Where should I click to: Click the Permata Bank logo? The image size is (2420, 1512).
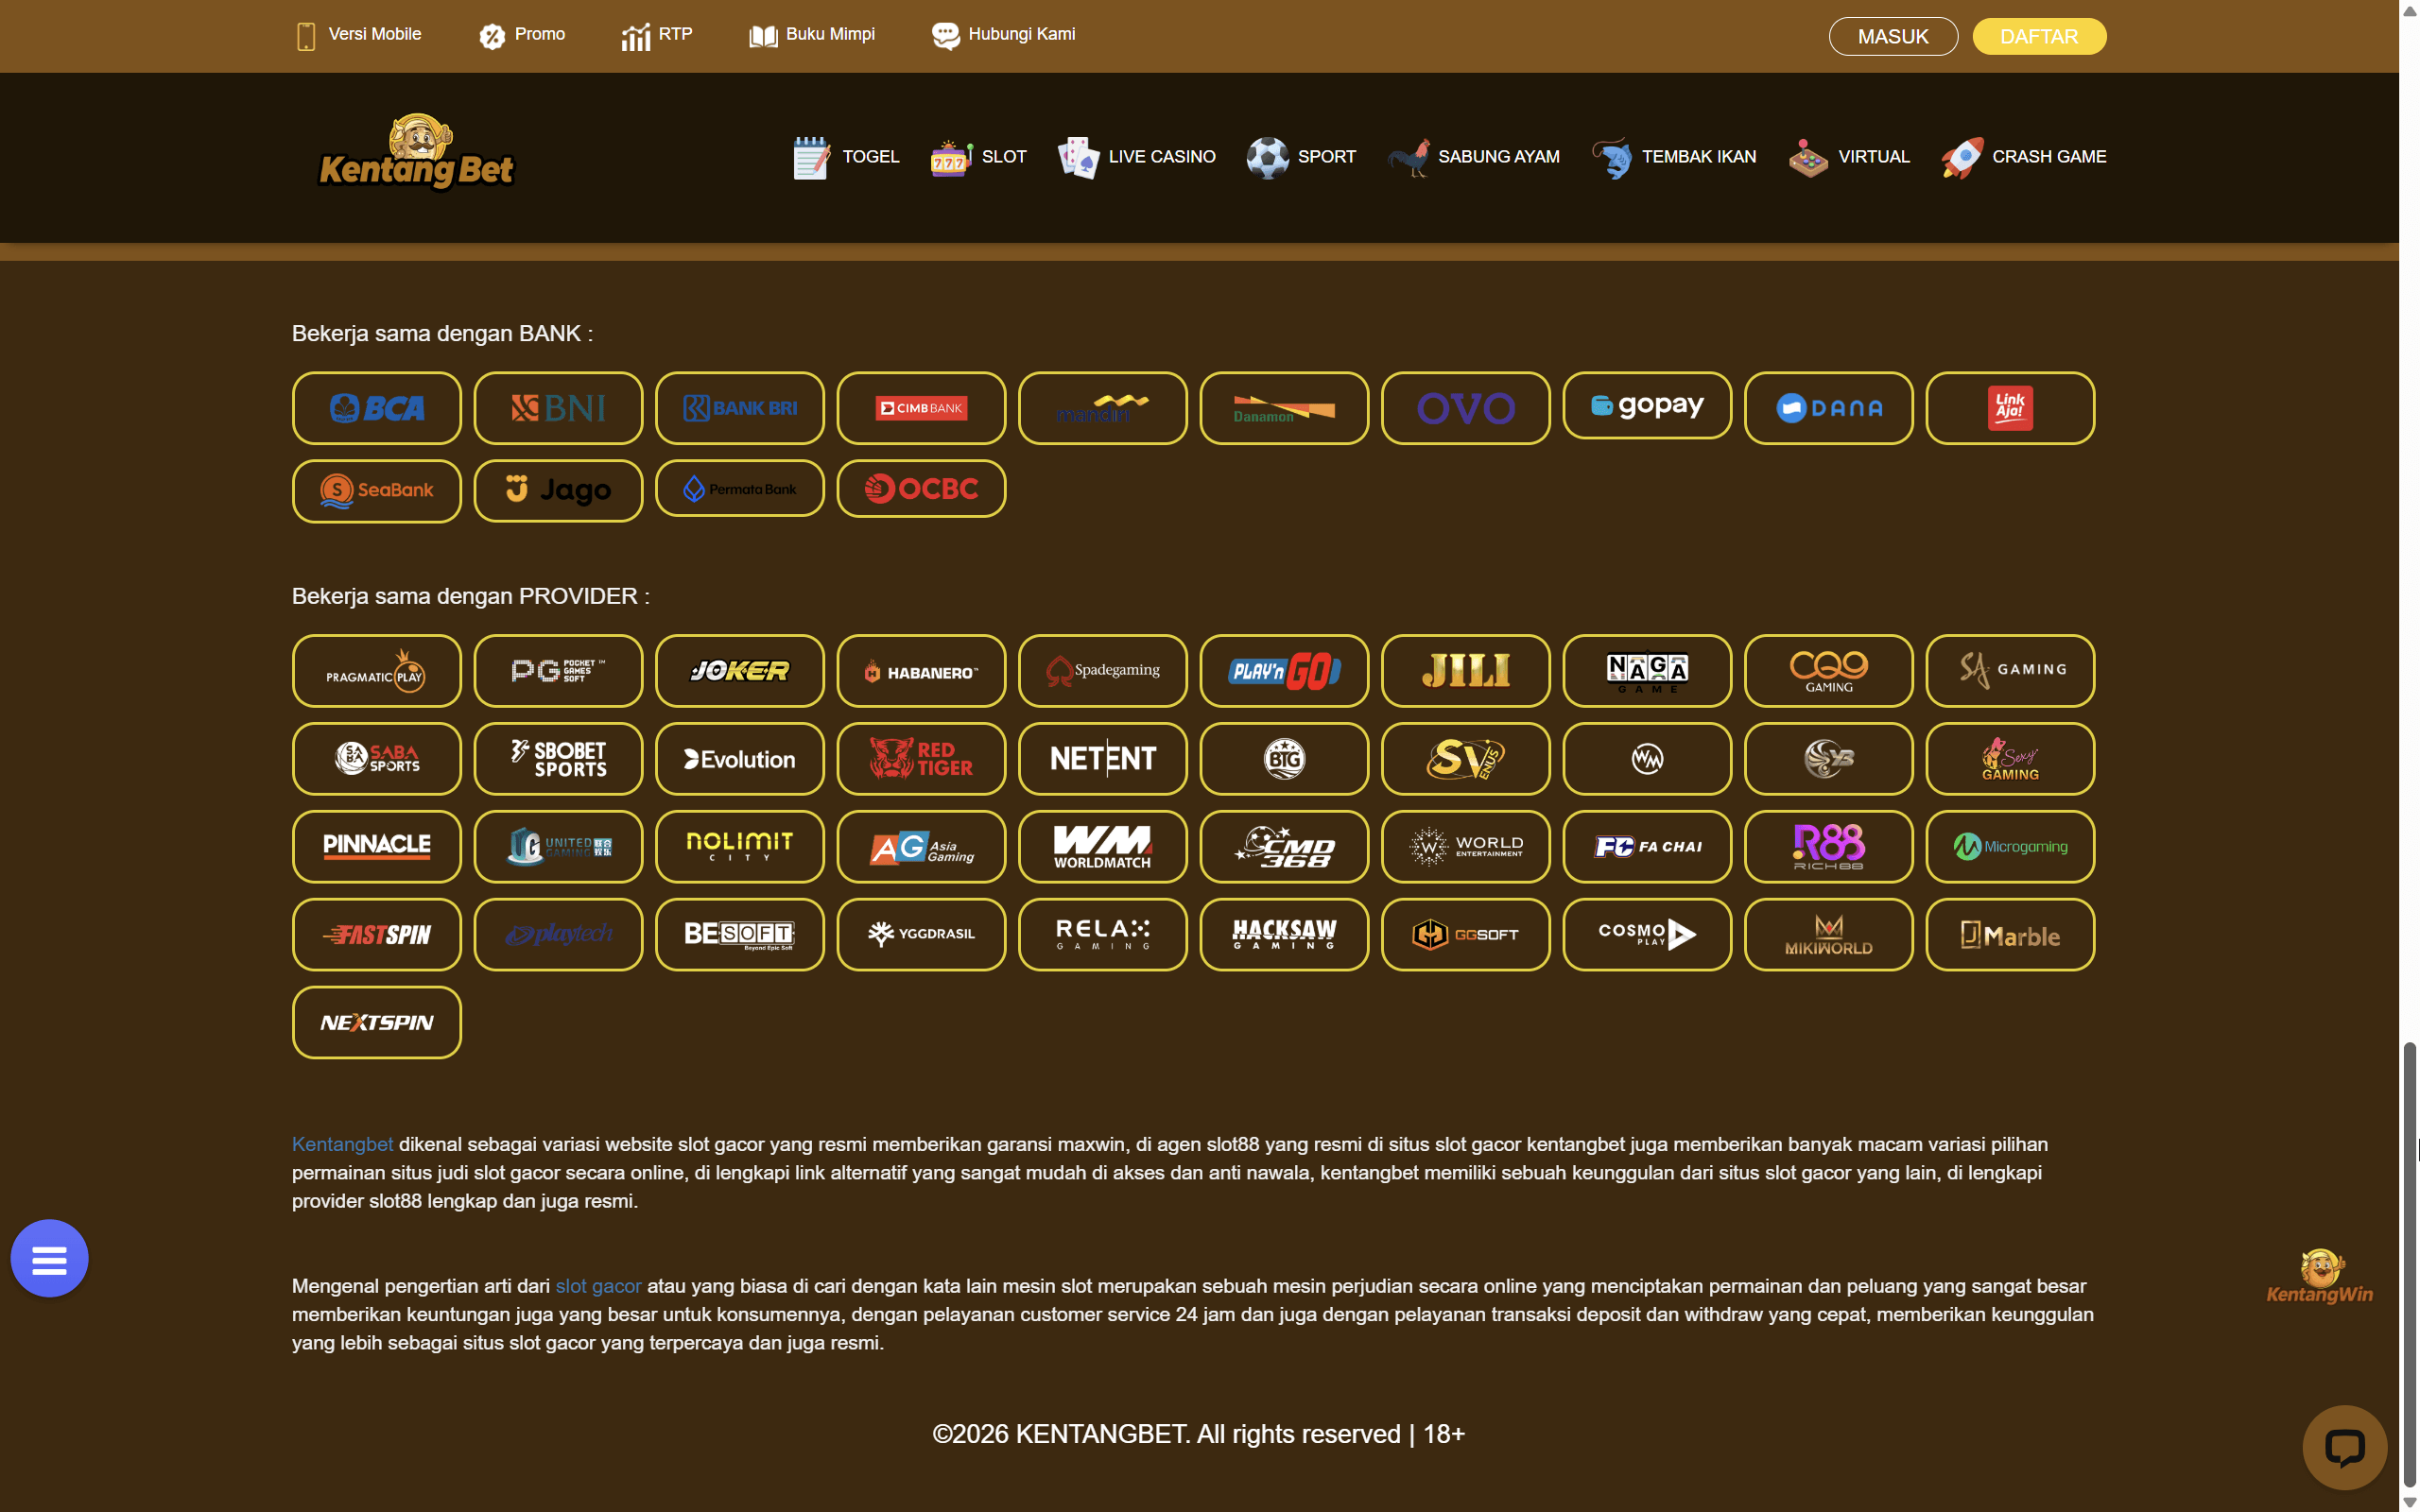pyautogui.click(x=740, y=488)
